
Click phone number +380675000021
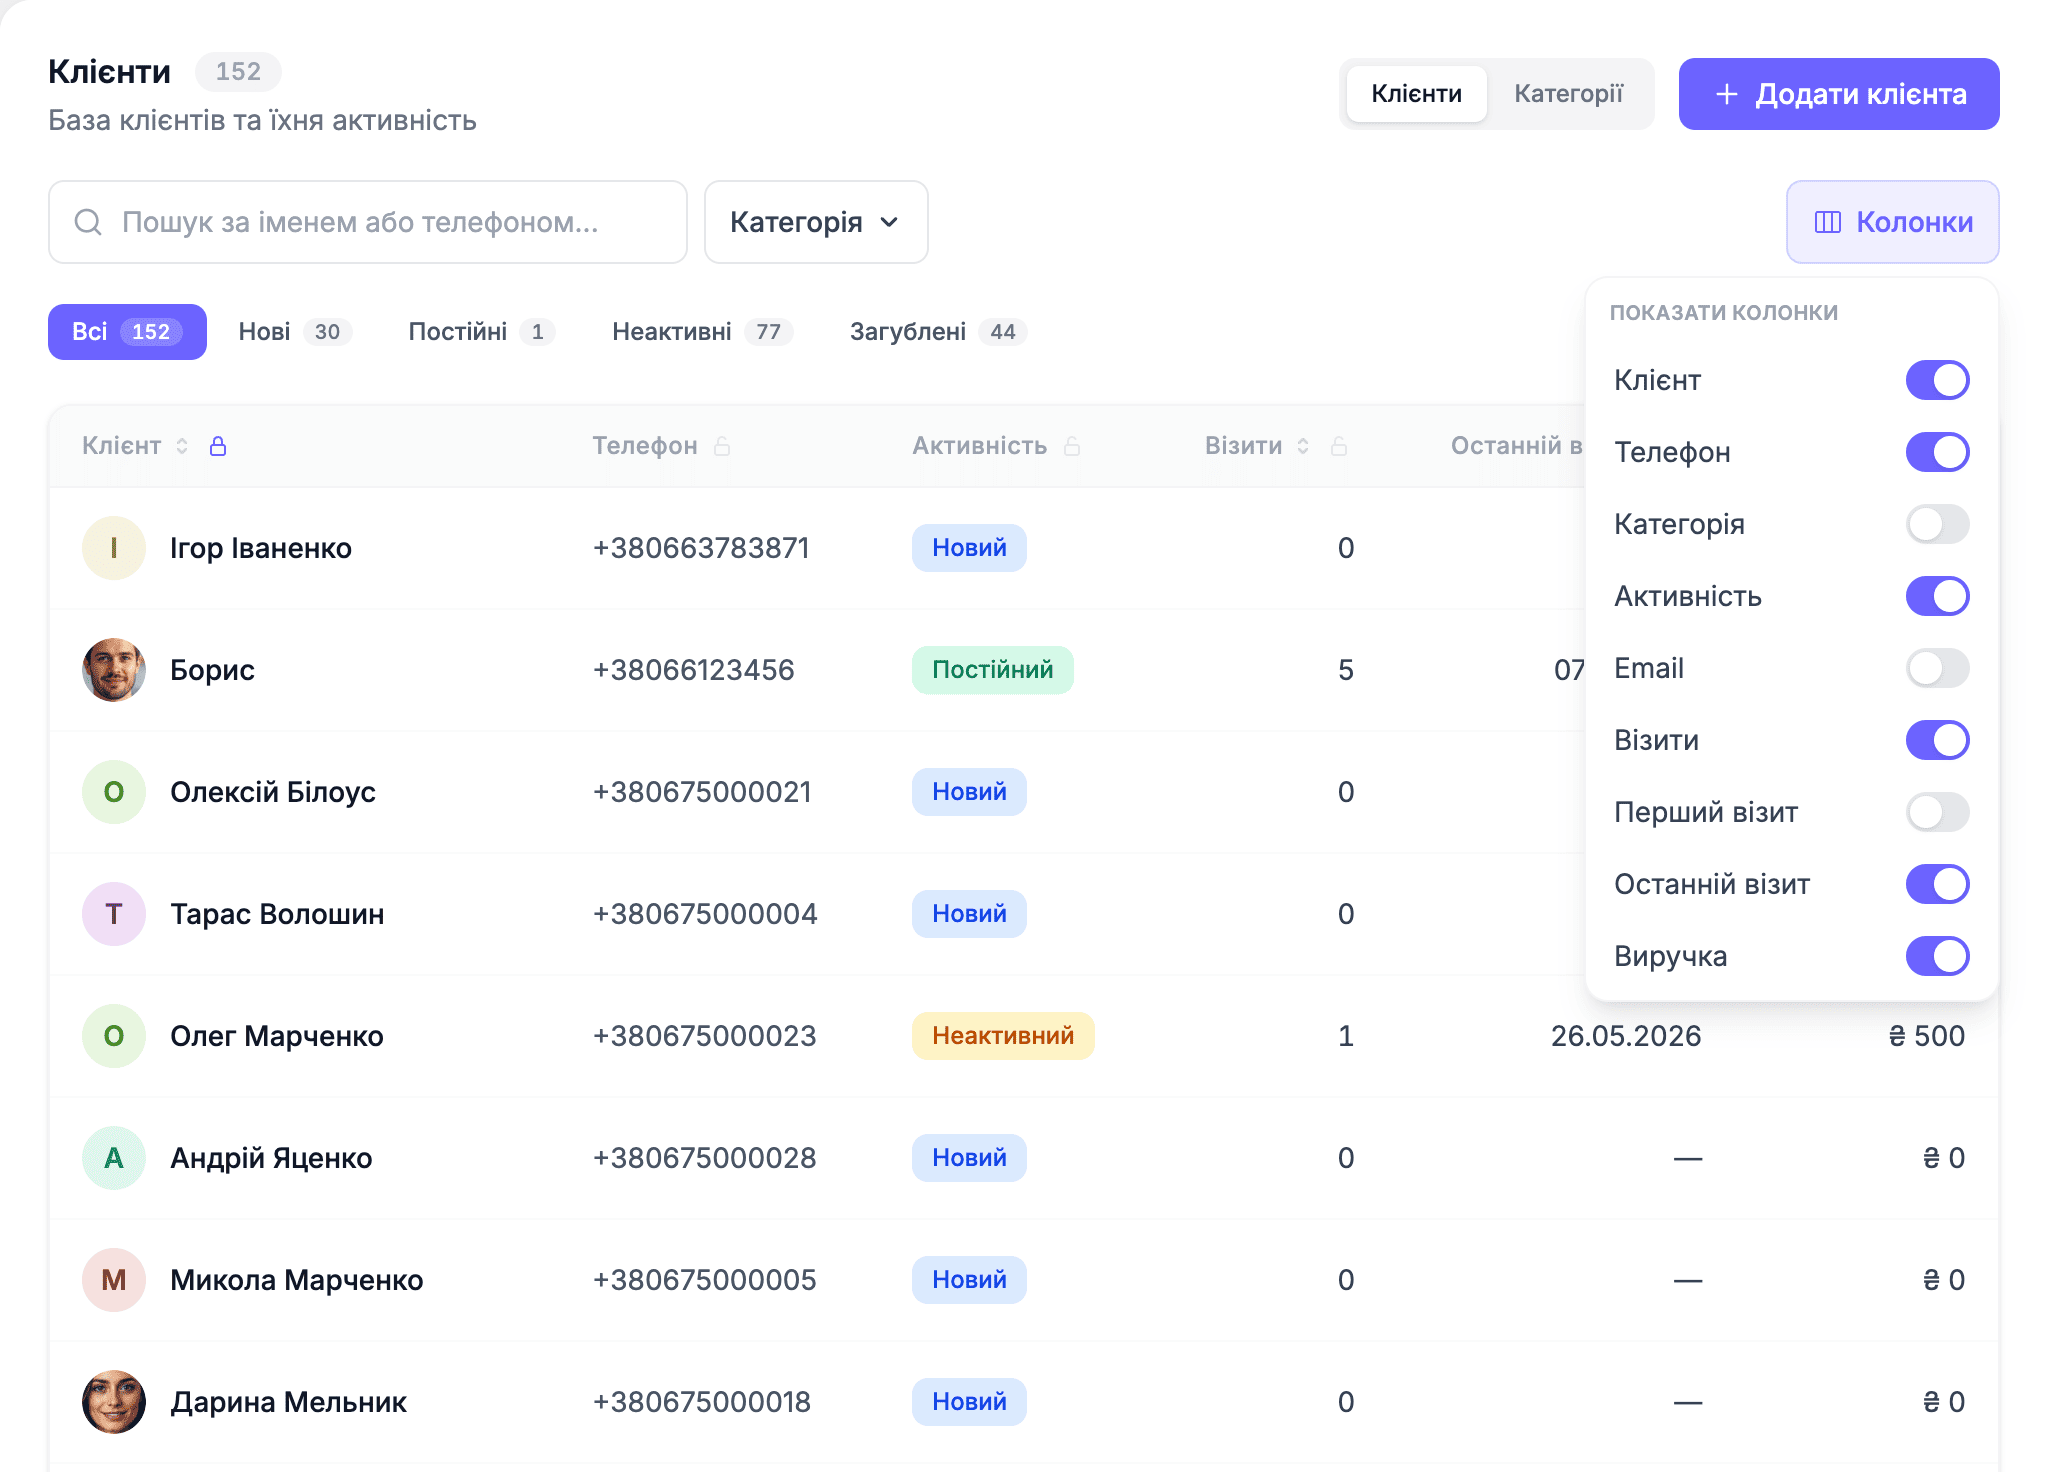click(x=702, y=792)
